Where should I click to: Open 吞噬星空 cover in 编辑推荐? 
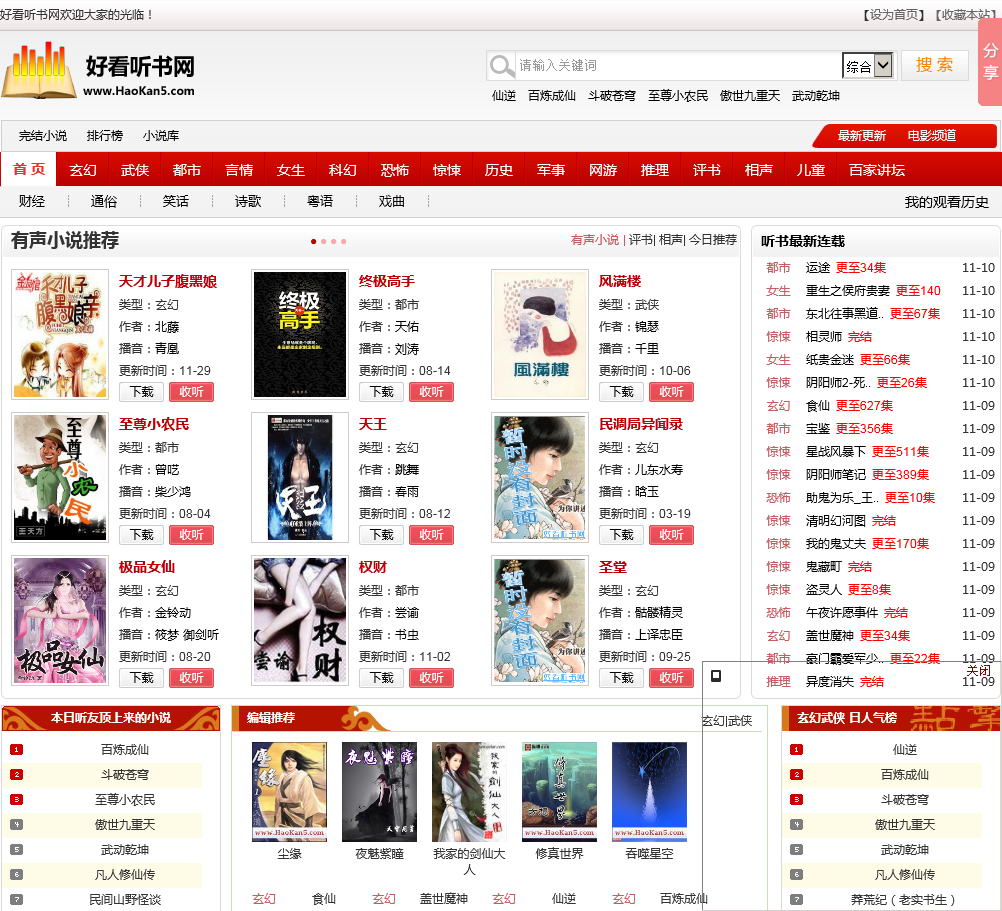point(649,792)
